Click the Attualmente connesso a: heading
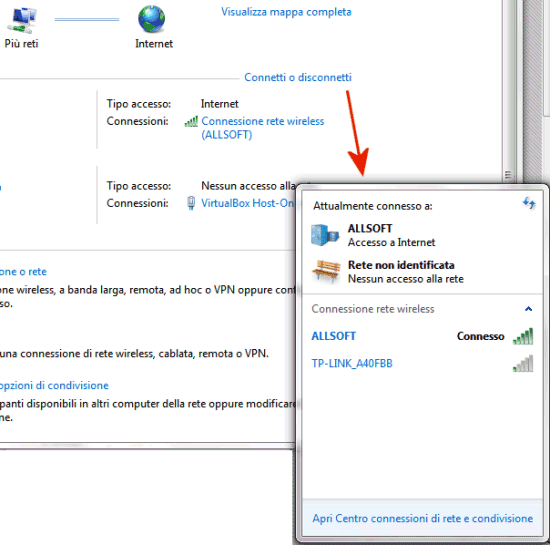 point(373,206)
